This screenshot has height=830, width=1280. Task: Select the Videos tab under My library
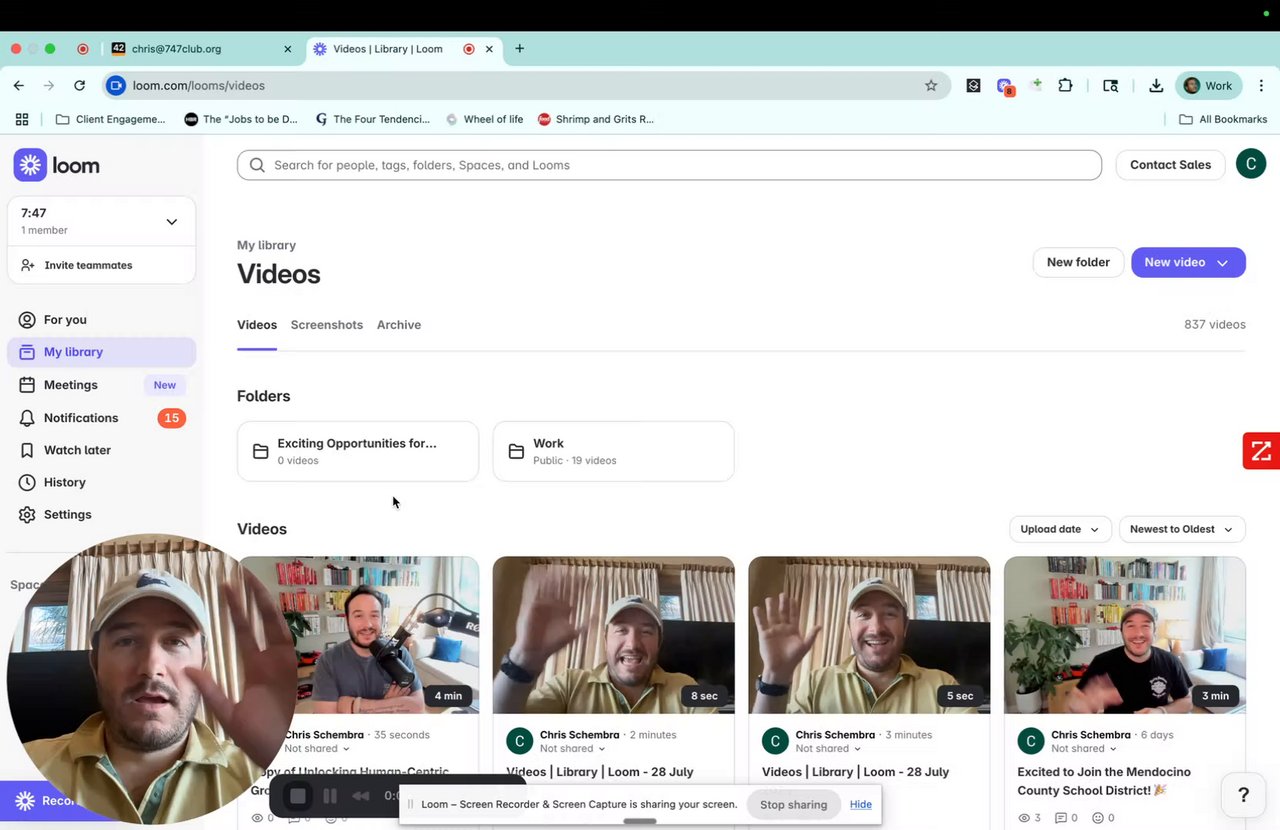[x=257, y=325]
